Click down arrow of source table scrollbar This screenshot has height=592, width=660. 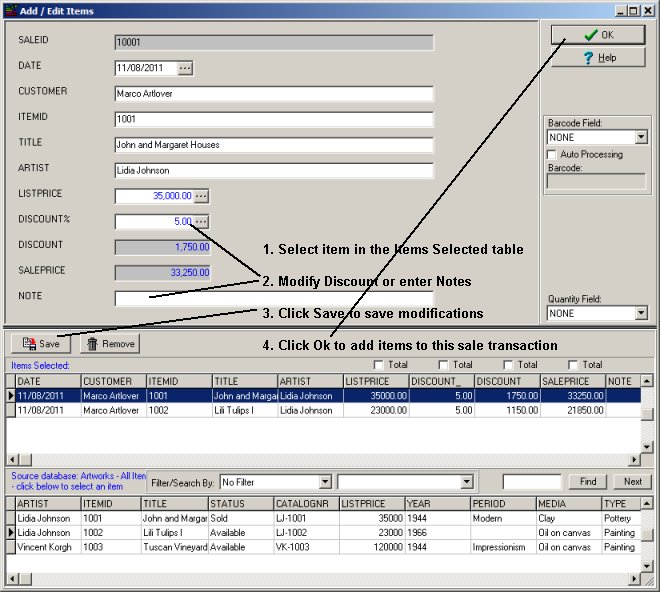click(647, 566)
